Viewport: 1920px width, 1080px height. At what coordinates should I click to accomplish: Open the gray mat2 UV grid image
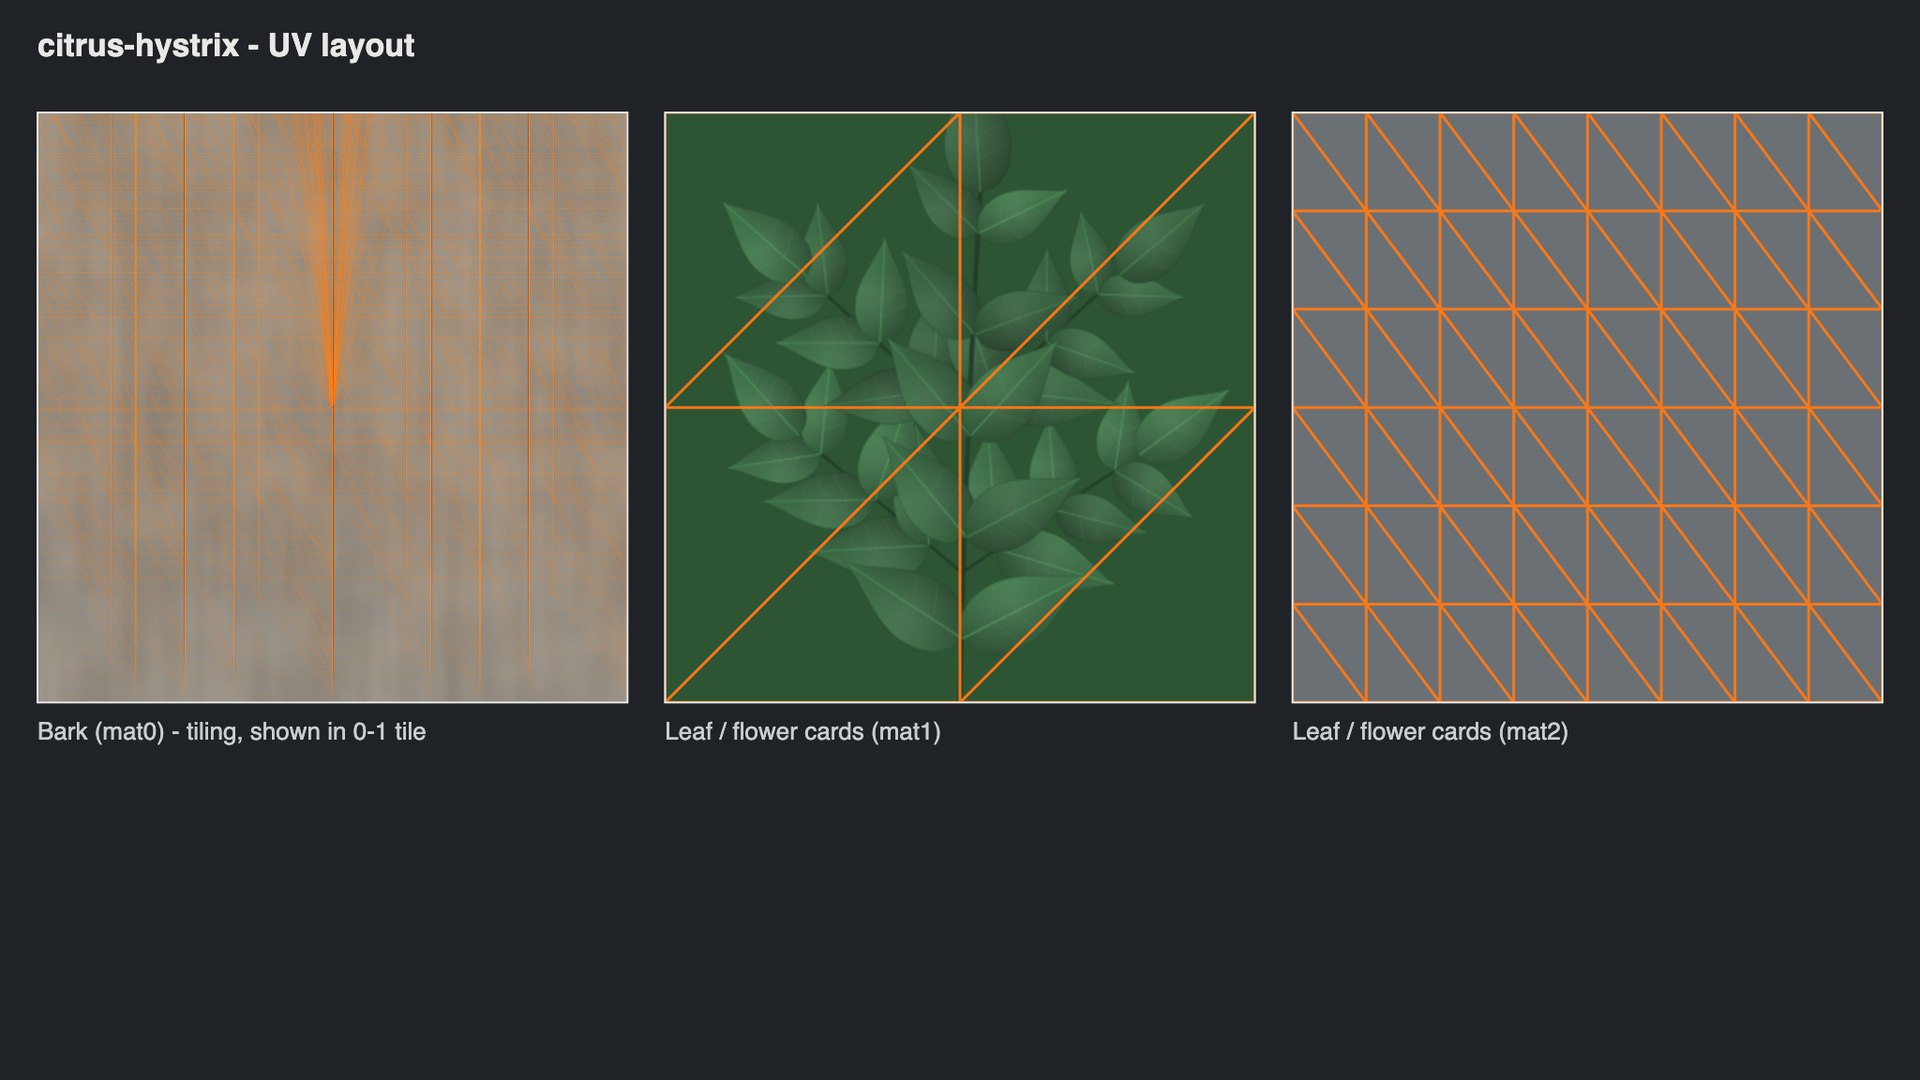(1587, 407)
